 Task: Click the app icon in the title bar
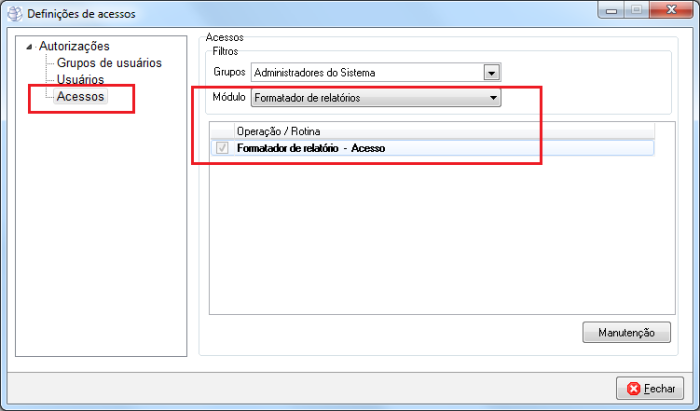(x=14, y=14)
